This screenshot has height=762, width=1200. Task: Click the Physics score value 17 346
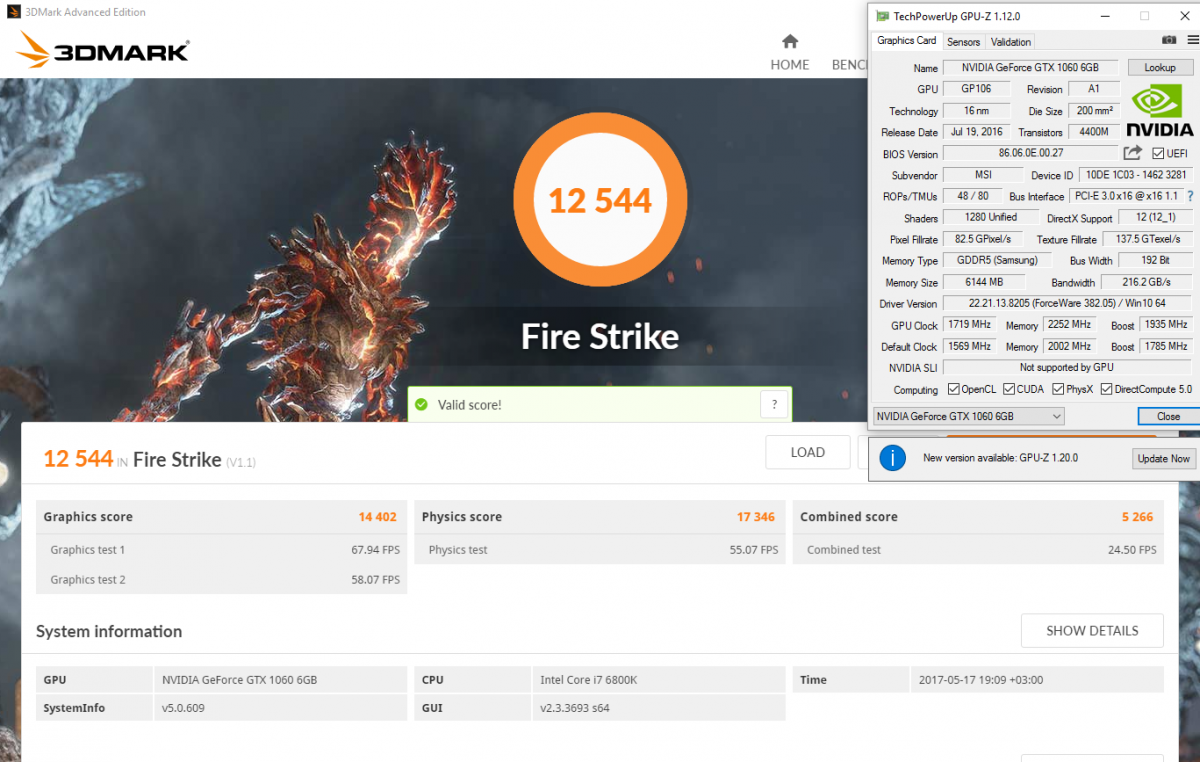click(756, 517)
